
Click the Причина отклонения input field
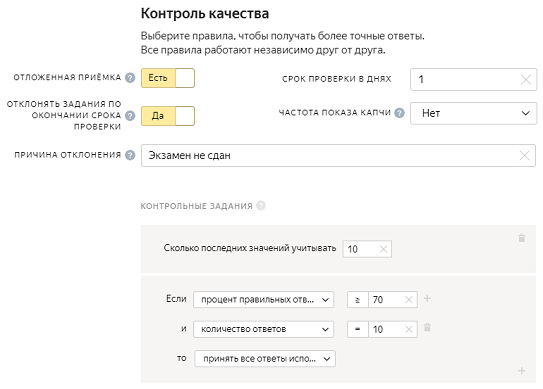[338, 156]
